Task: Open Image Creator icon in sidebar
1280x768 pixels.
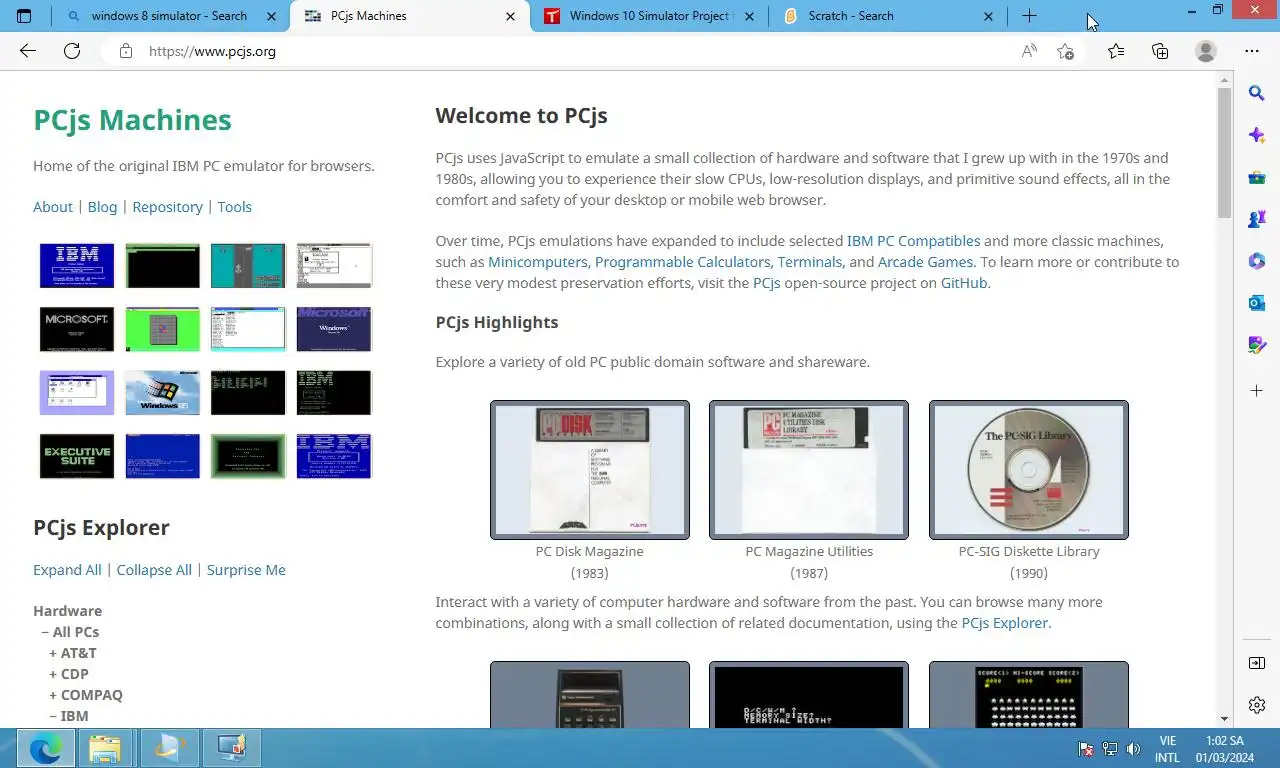Action: tap(1257, 345)
